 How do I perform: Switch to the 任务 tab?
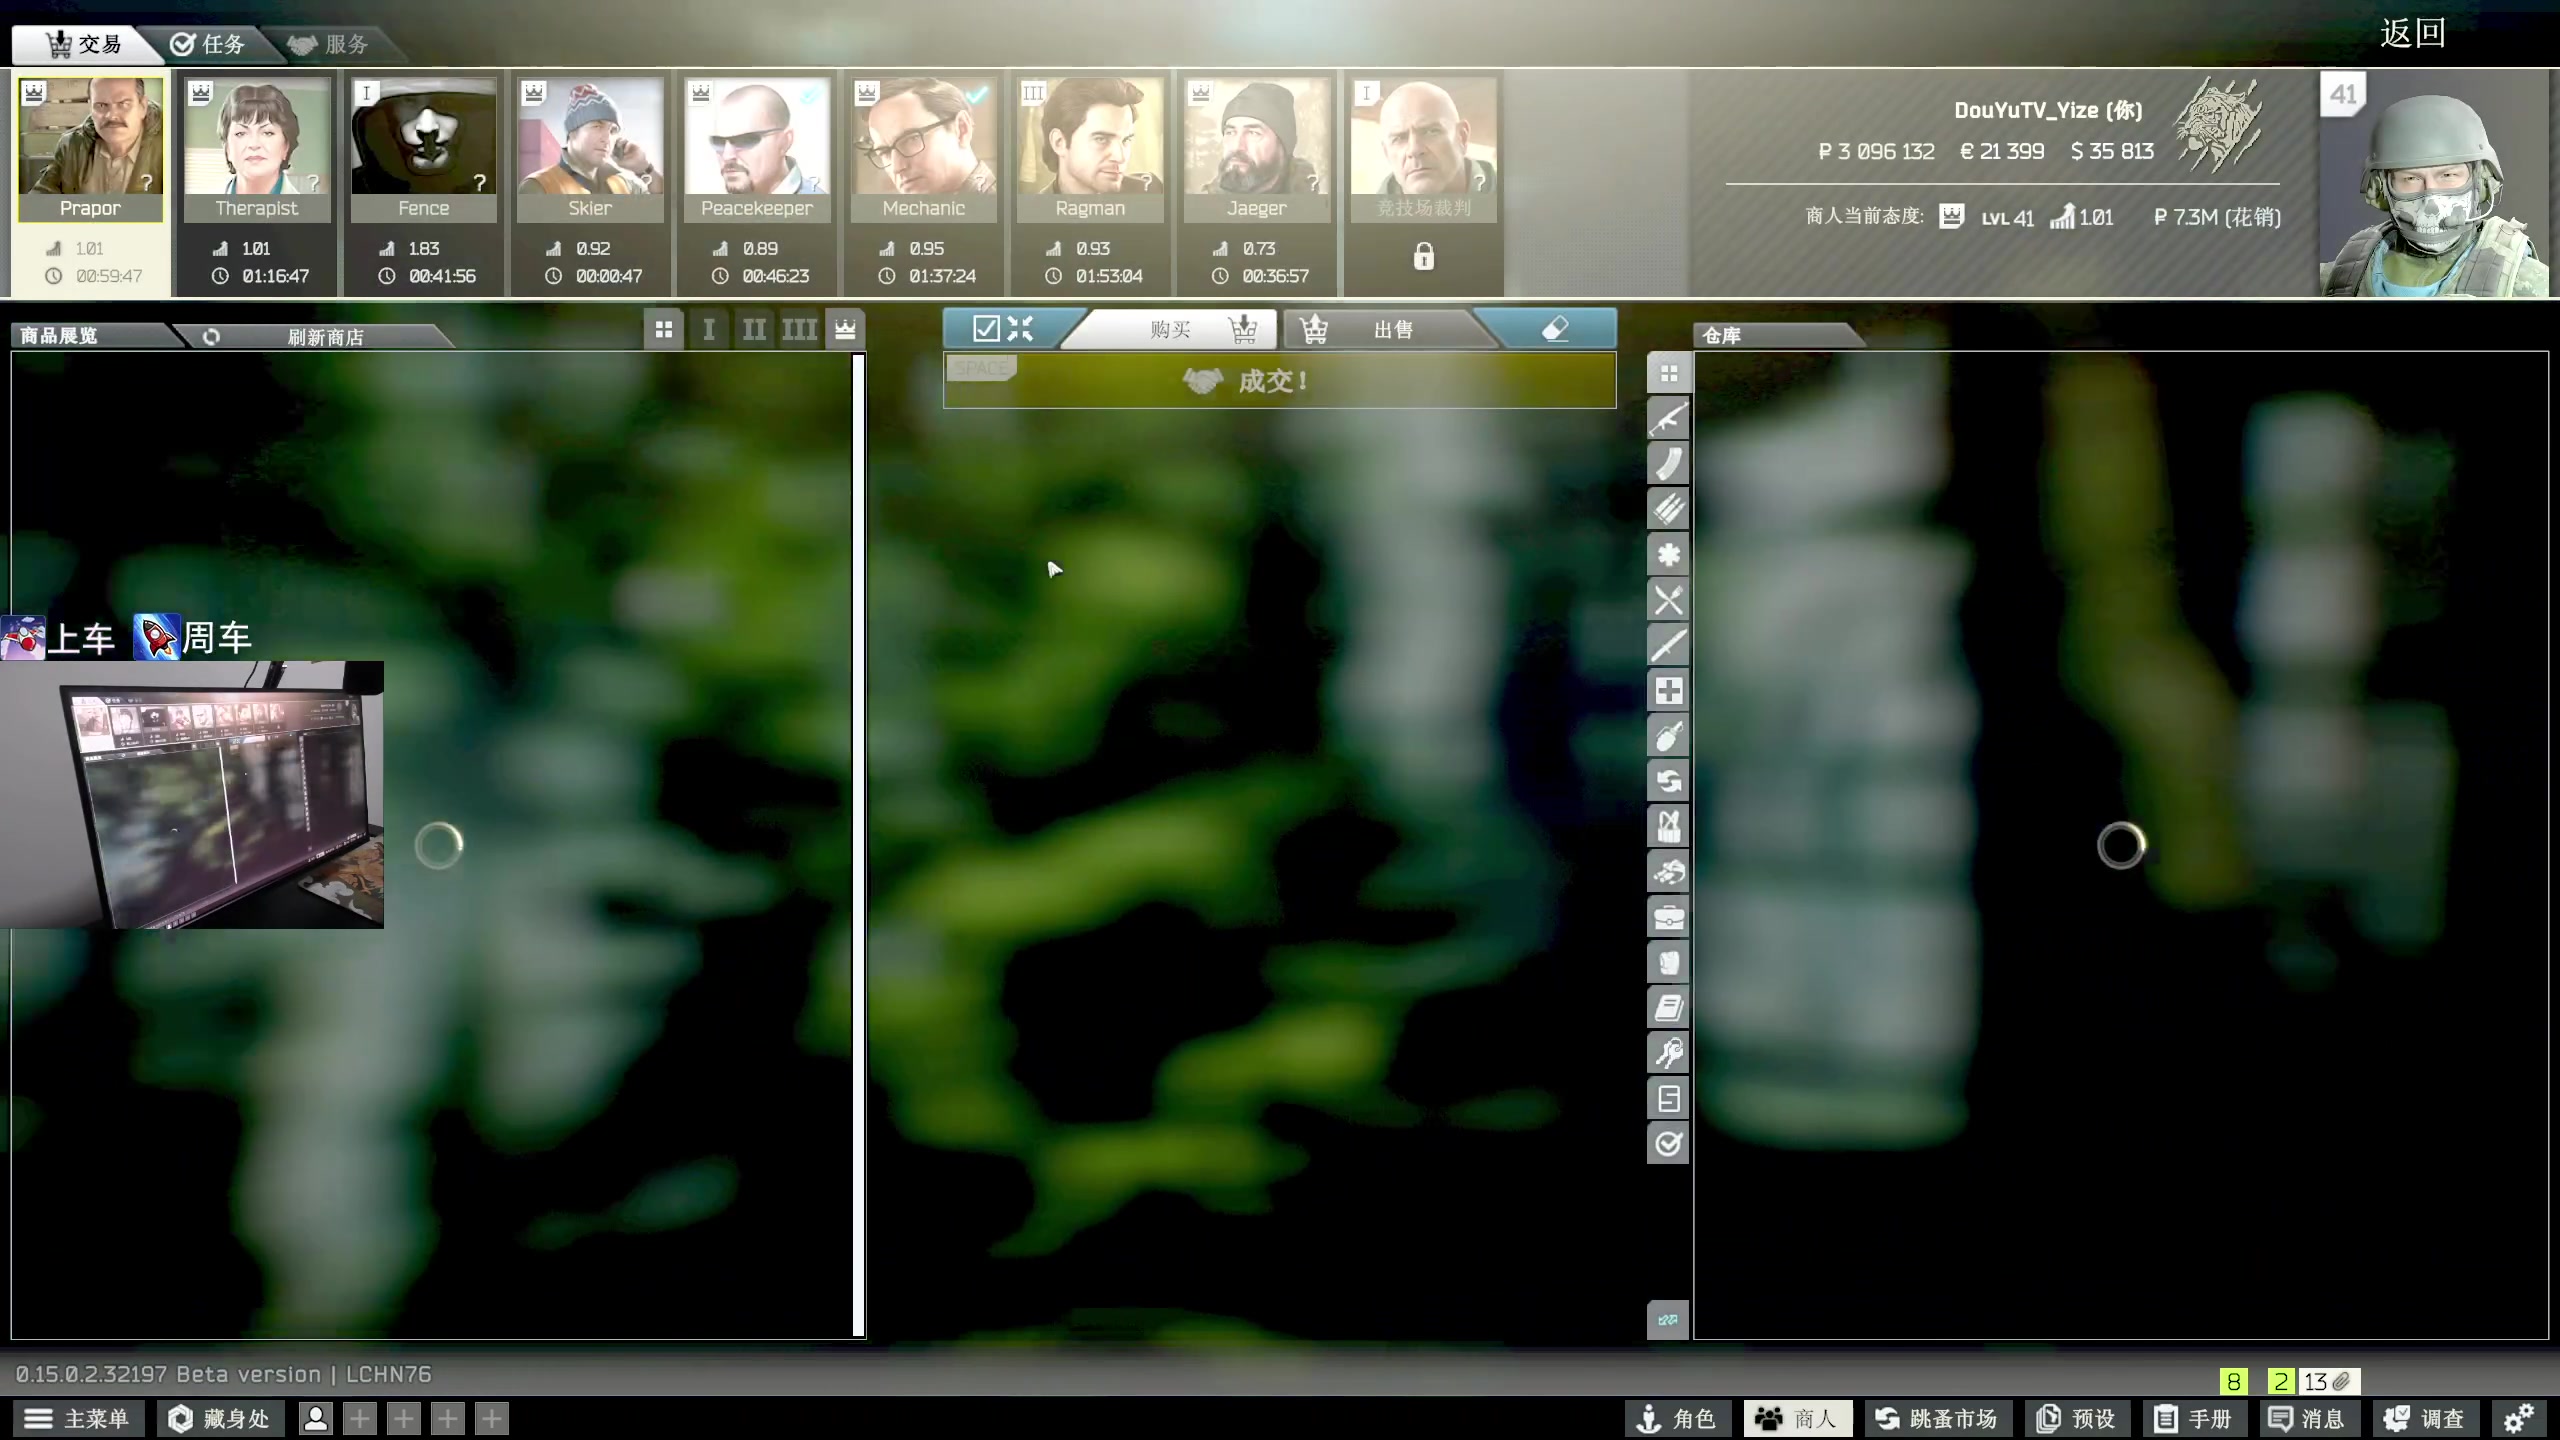[x=208, y=44]
